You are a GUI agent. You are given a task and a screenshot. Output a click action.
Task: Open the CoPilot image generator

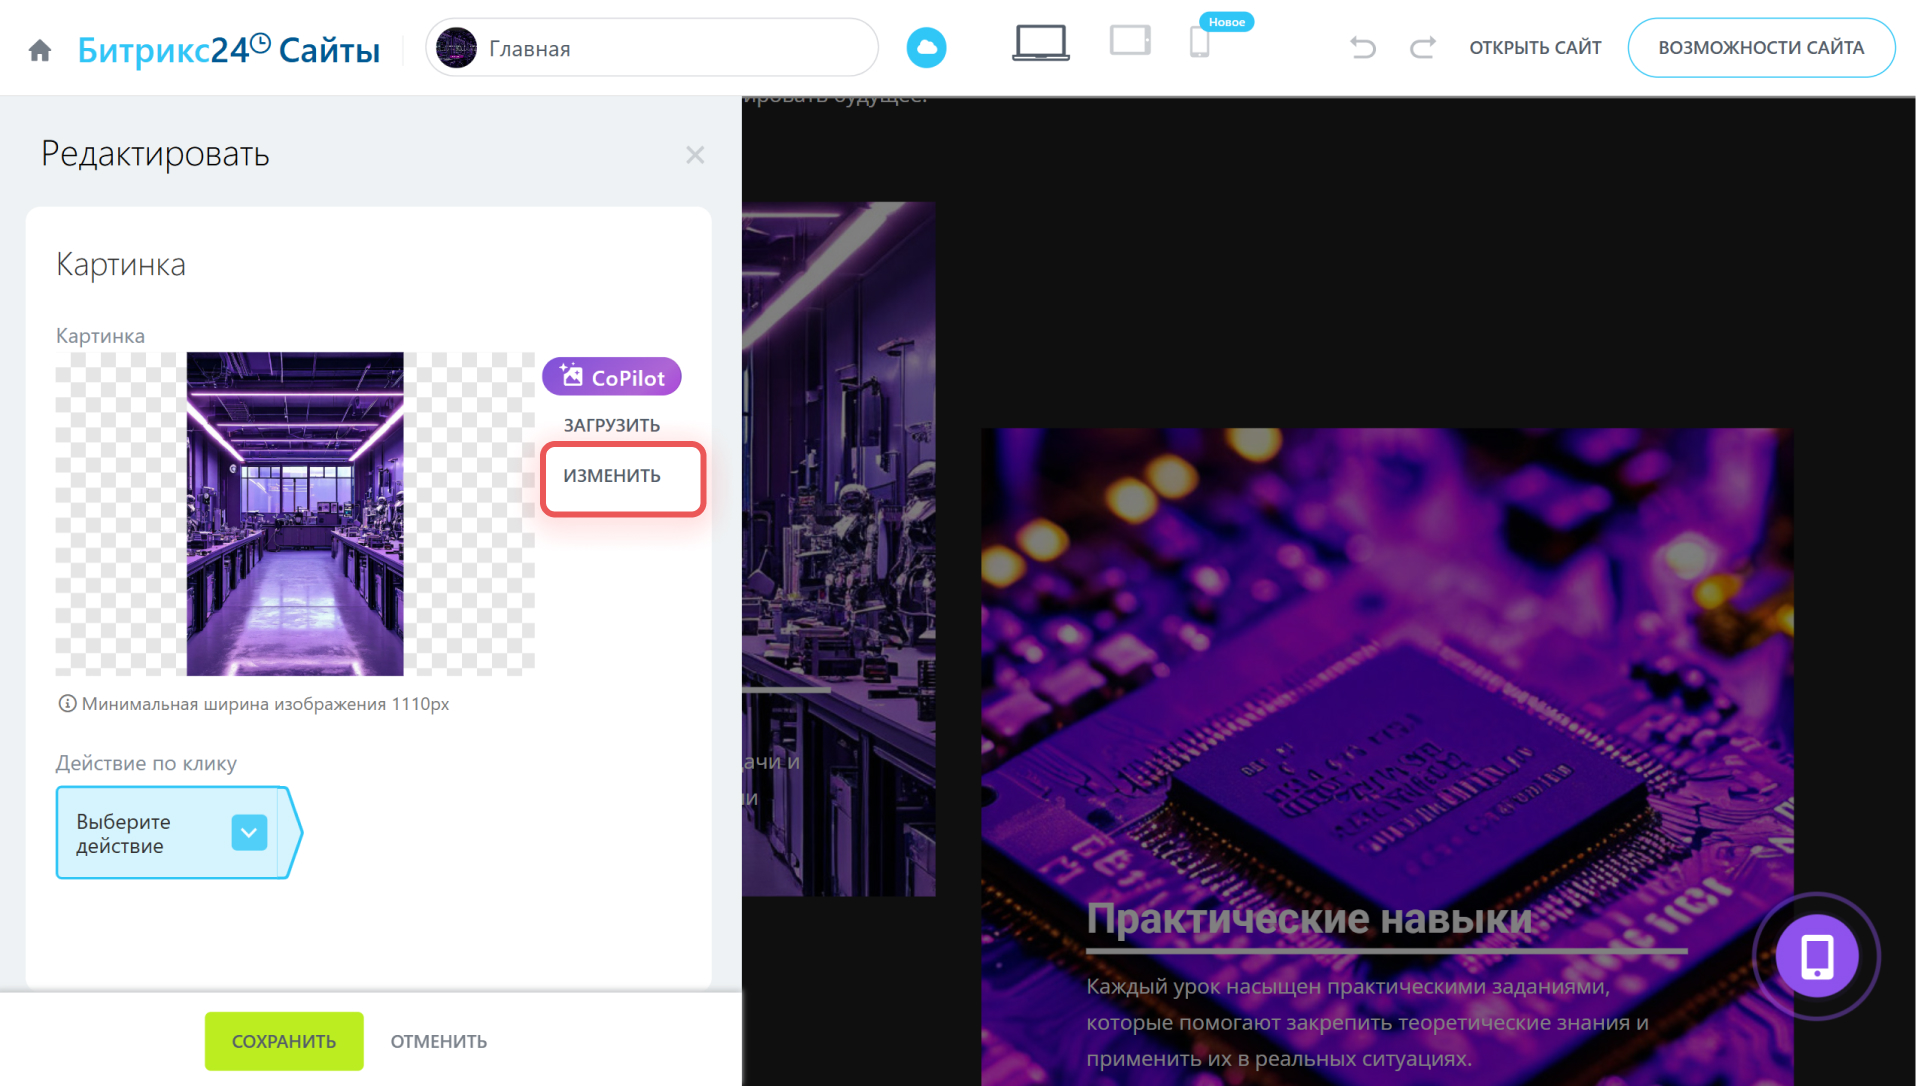click(x=612, y=377)
